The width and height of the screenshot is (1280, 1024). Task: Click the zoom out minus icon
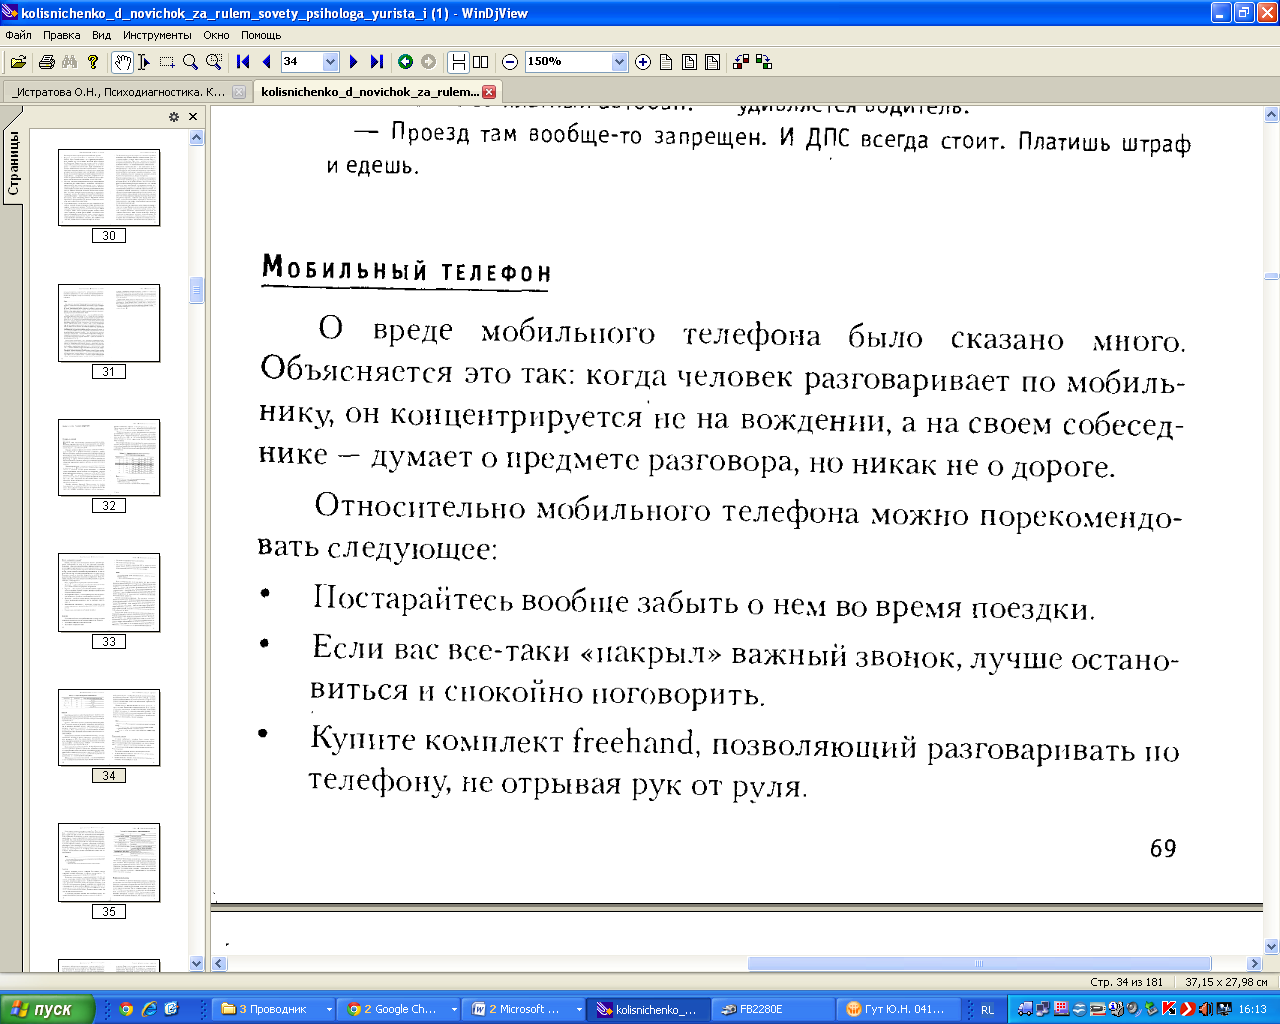pyautogui.click(x=510, y=62)
